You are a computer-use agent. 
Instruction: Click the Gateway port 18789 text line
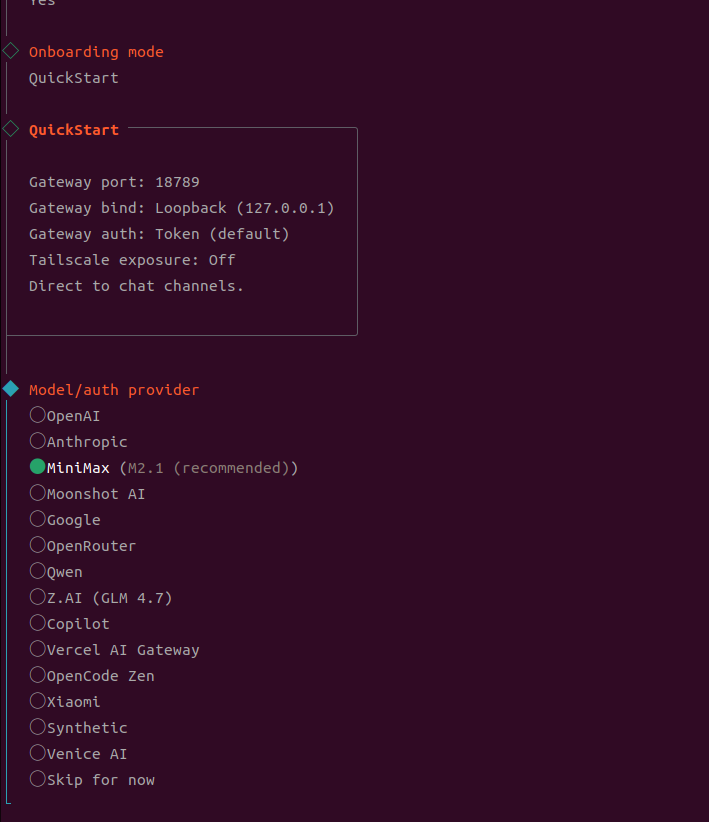pyautogui.click(x=113, y=181)
